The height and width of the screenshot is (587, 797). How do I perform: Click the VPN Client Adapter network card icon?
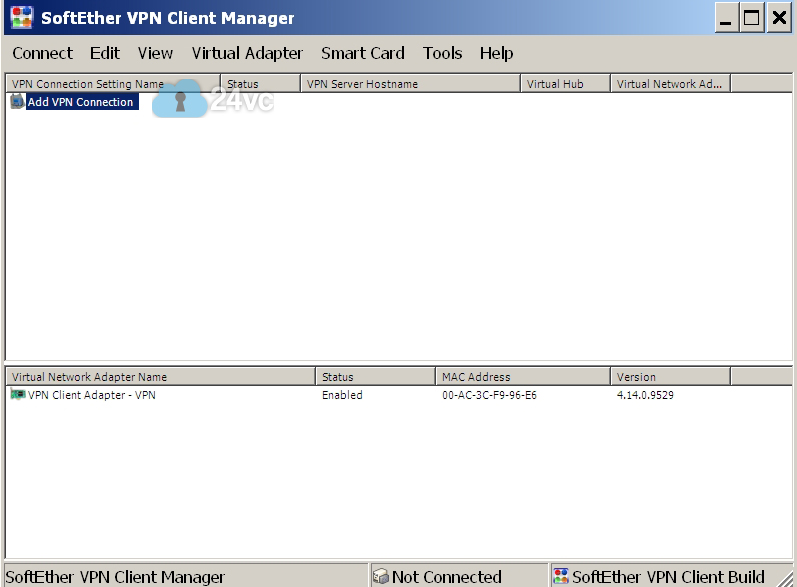click(18, 394)
